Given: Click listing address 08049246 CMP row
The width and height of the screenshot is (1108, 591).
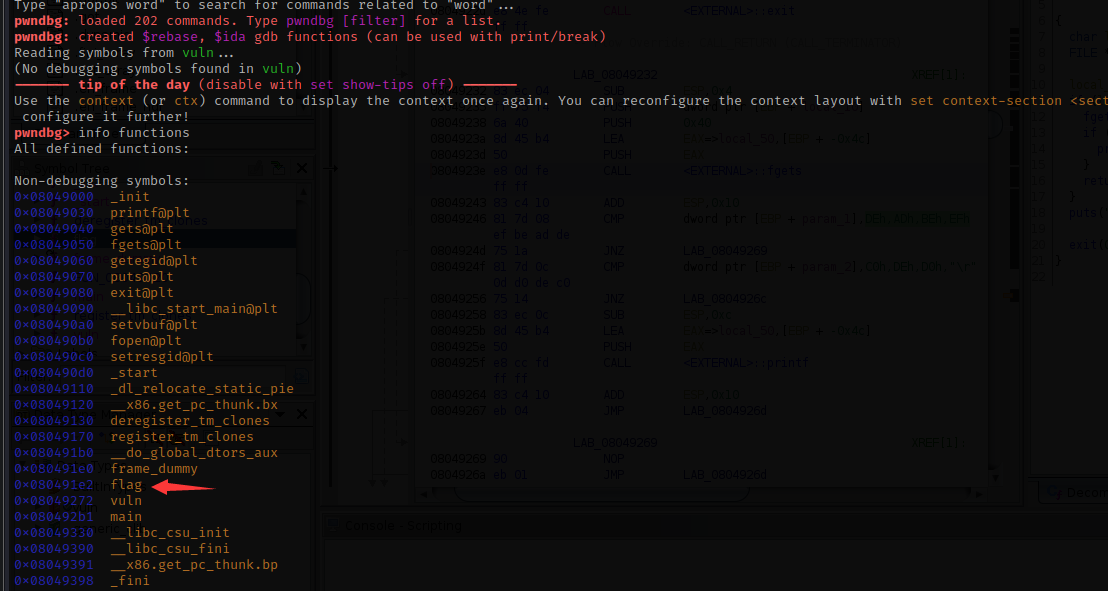Looking at the screenshot, I should (x=458, y=218).
